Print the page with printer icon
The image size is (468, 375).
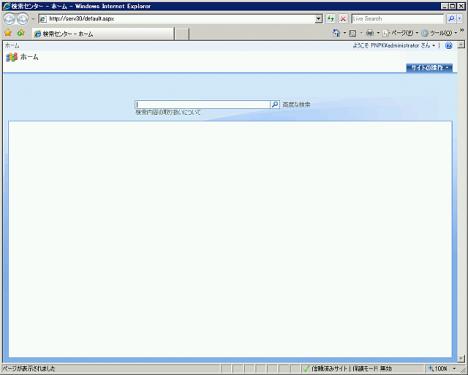tap(370, 33)
